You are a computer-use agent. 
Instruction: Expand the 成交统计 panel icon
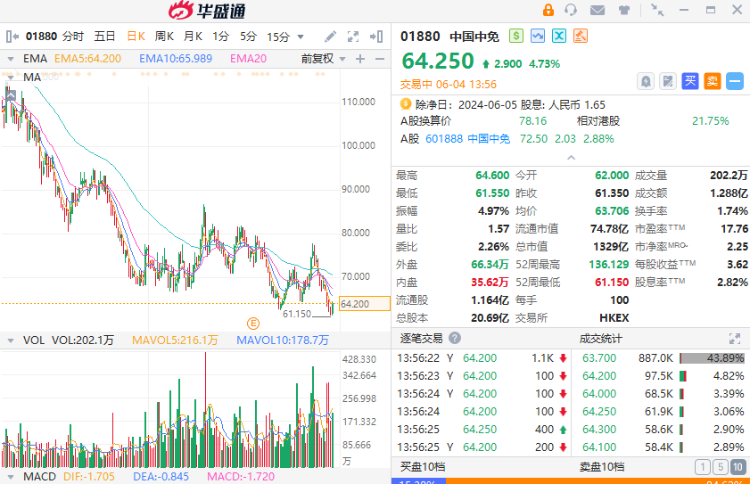(734, 339)
